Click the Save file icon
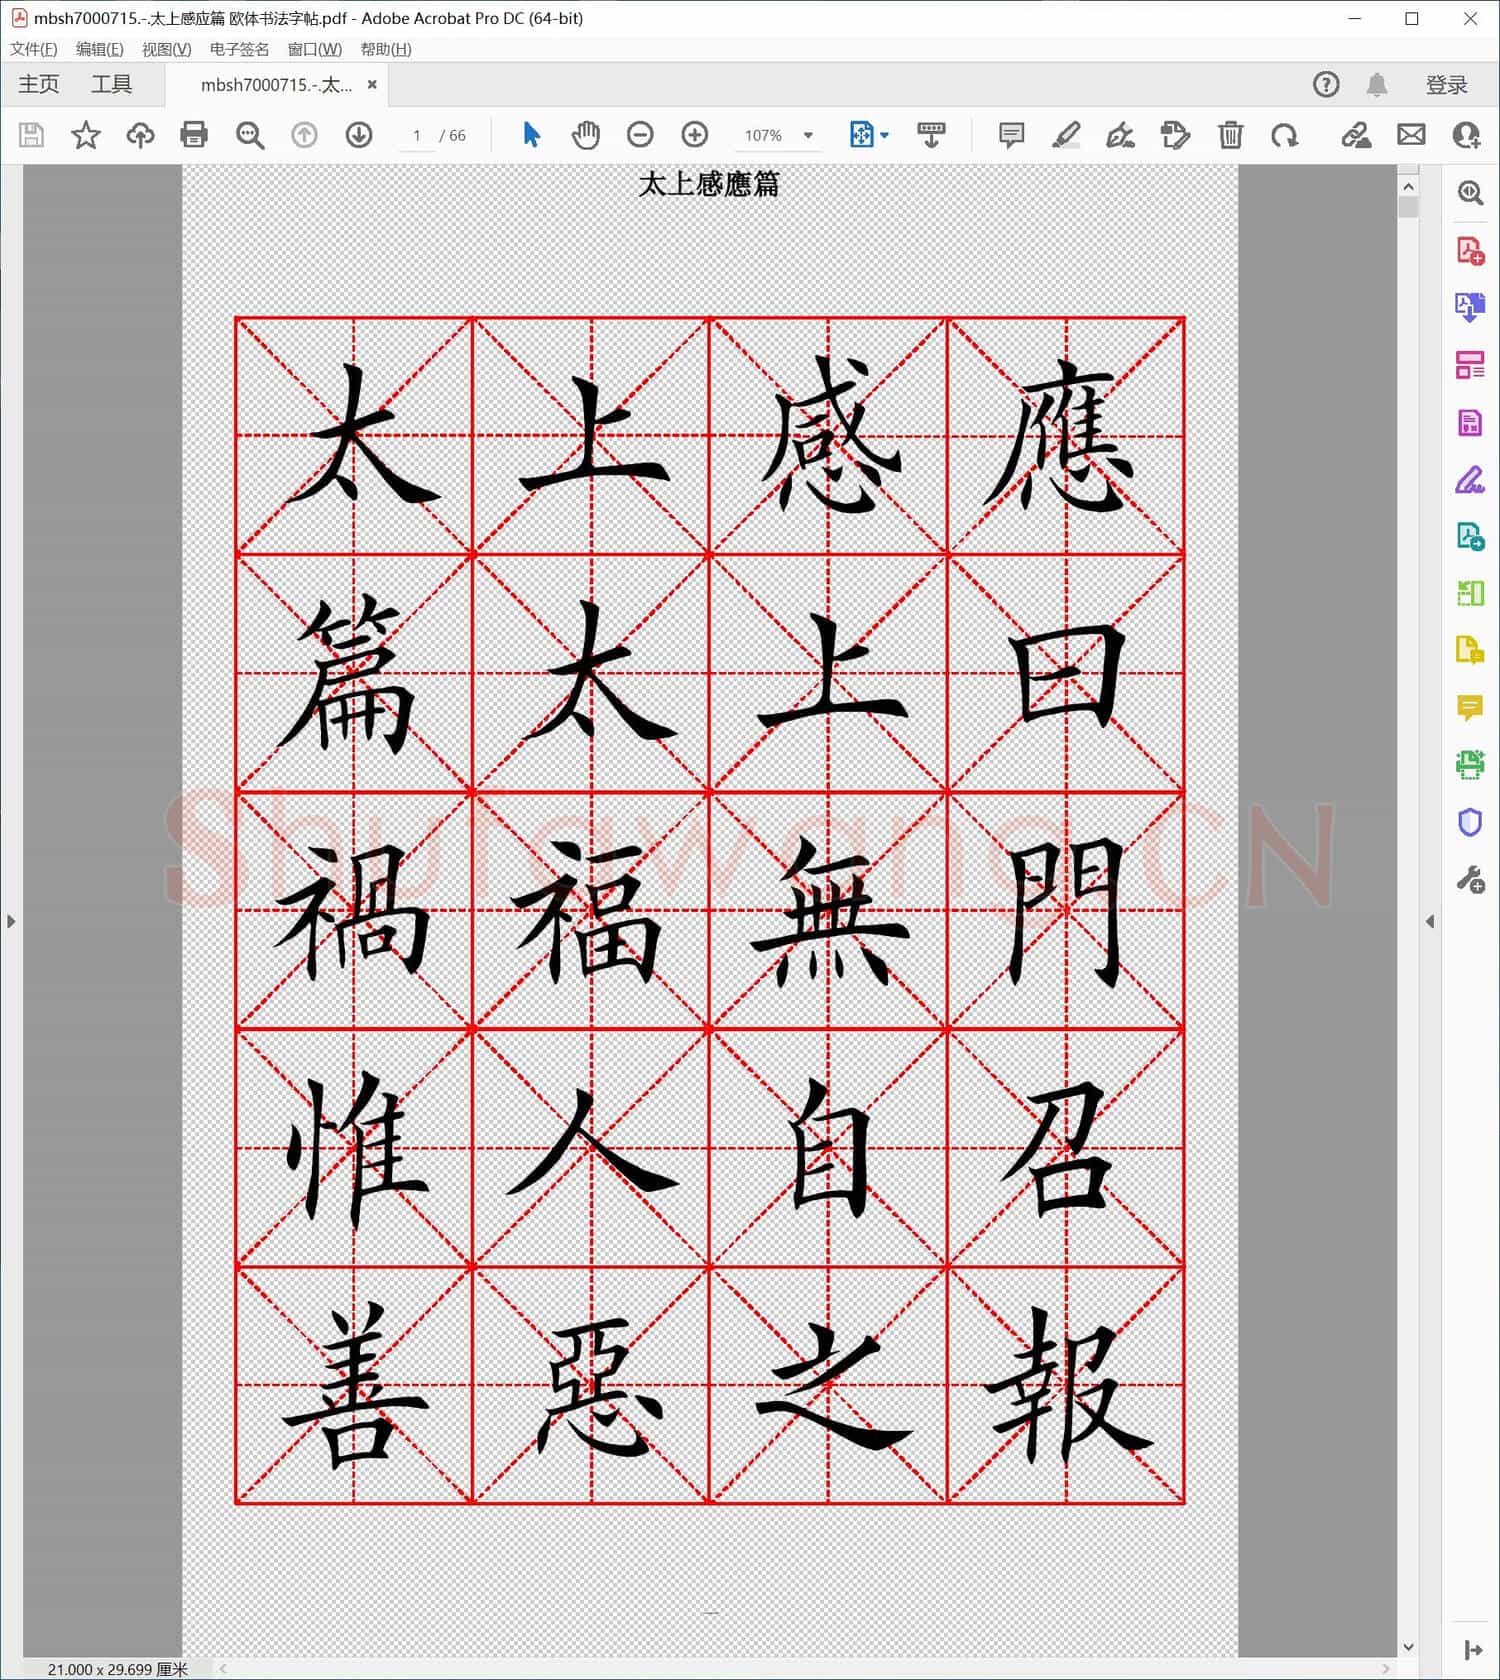Viewport: 1500px width, 1680px height. click(x=31, y=135)
